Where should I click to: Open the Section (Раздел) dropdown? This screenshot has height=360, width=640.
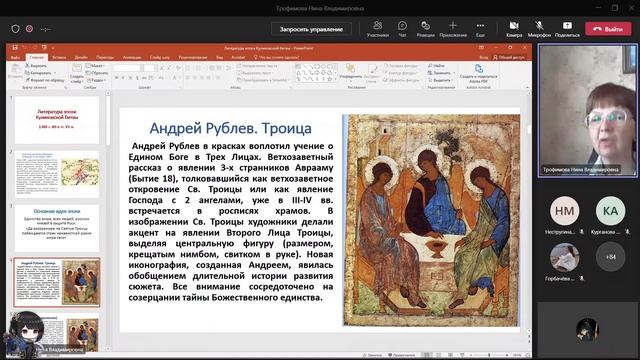(x=96, y=80)
